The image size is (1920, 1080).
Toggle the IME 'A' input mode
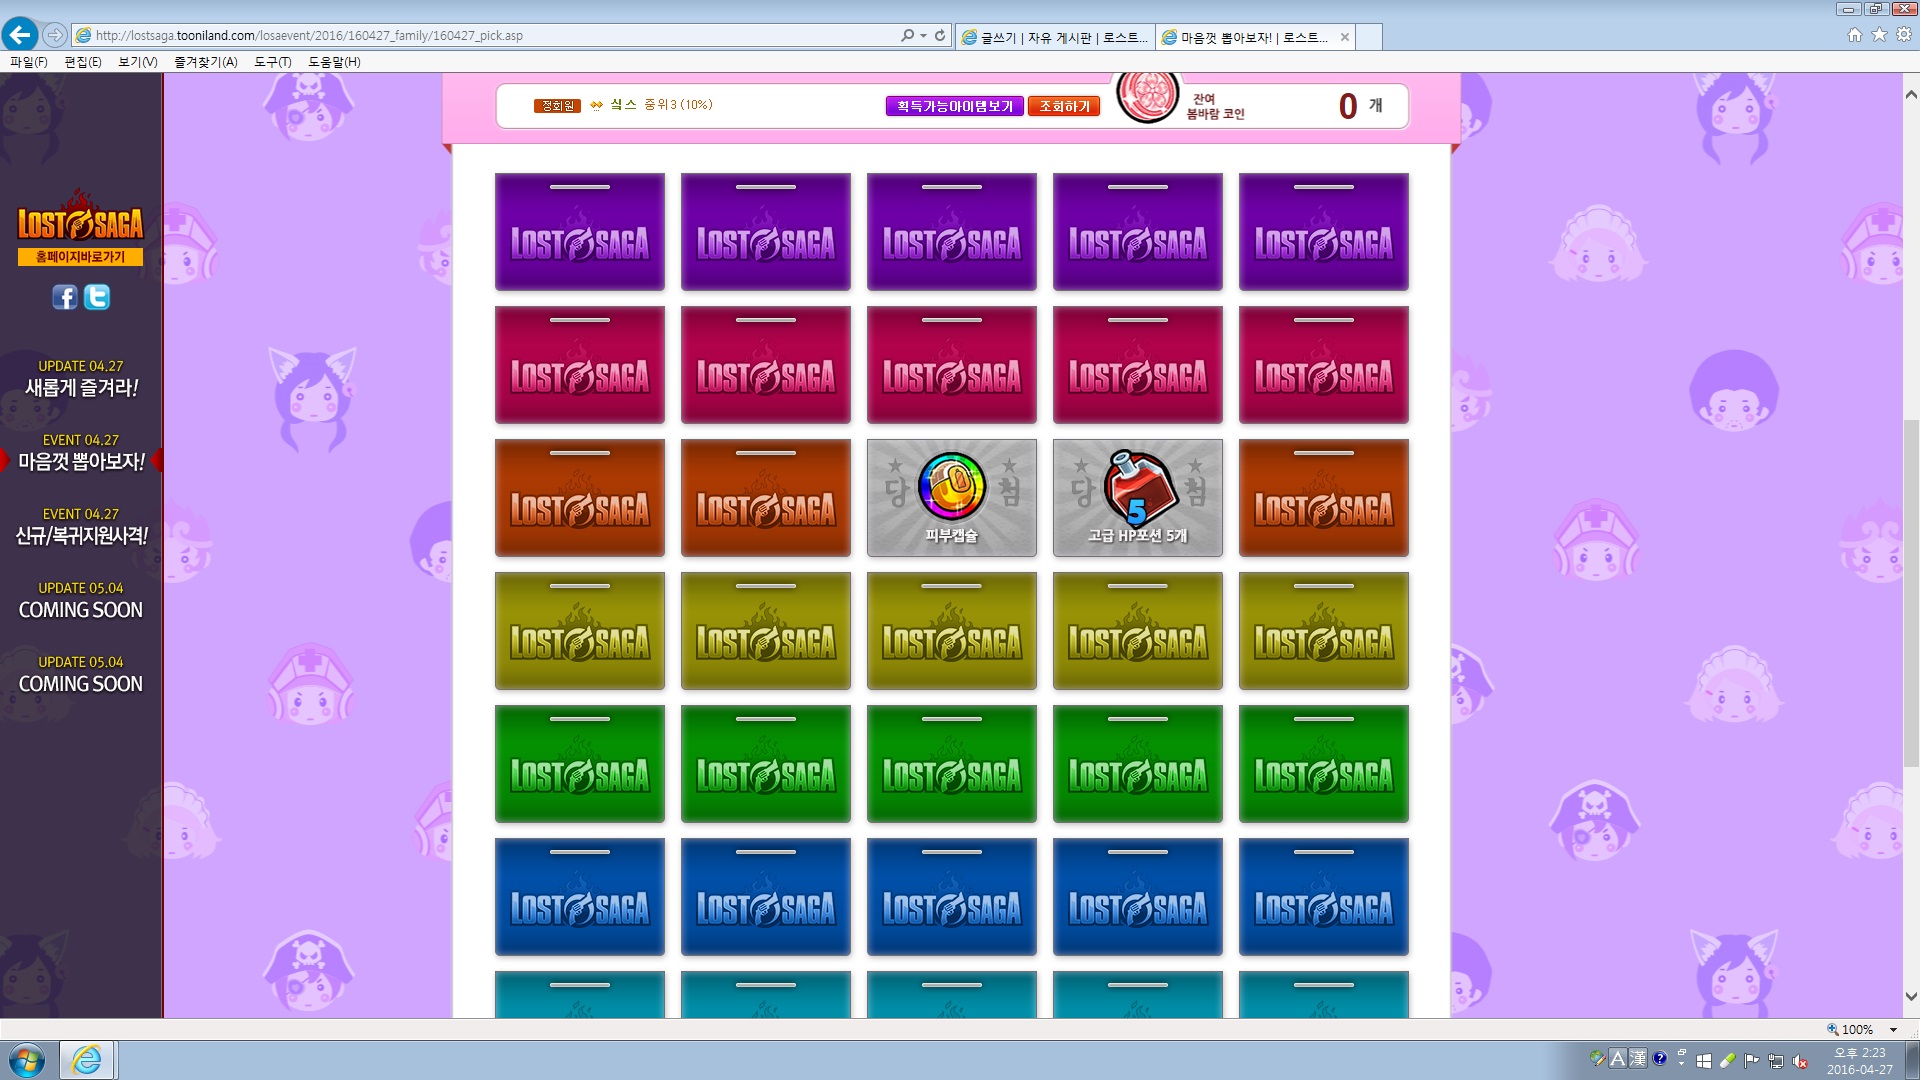1617,1058
